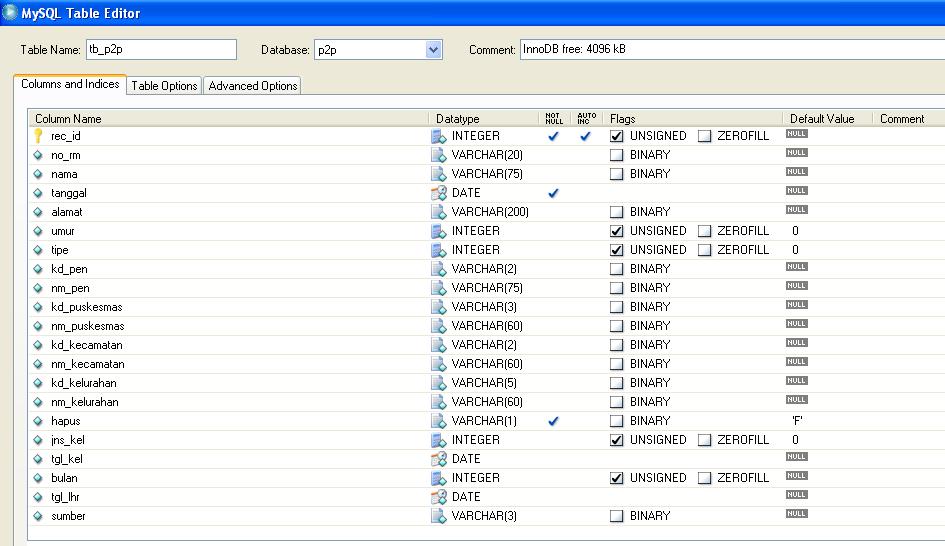
Task: Click the diamond column icon beside sumber
Action: click(x=38, y=516)
